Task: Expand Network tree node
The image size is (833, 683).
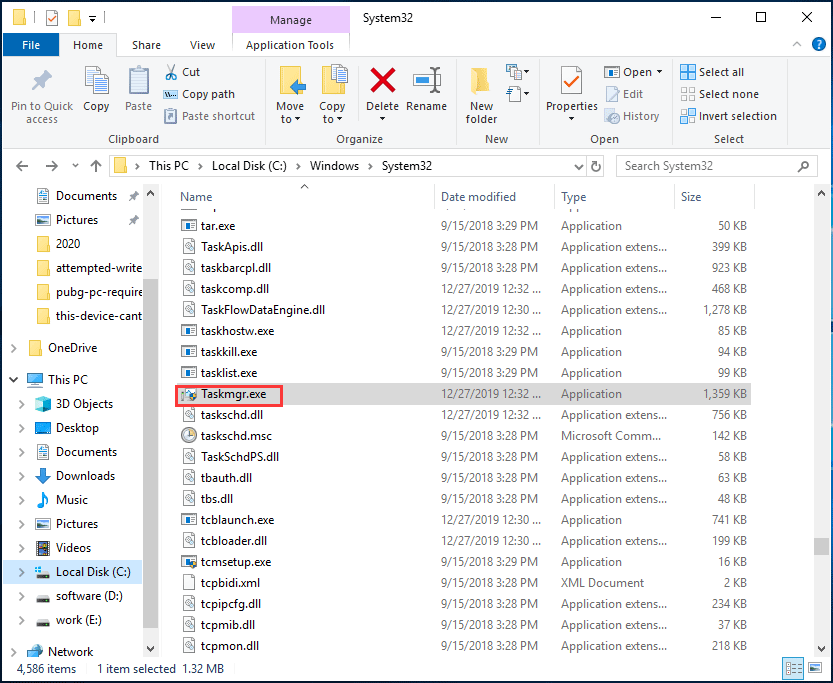Action: (14, 651)
